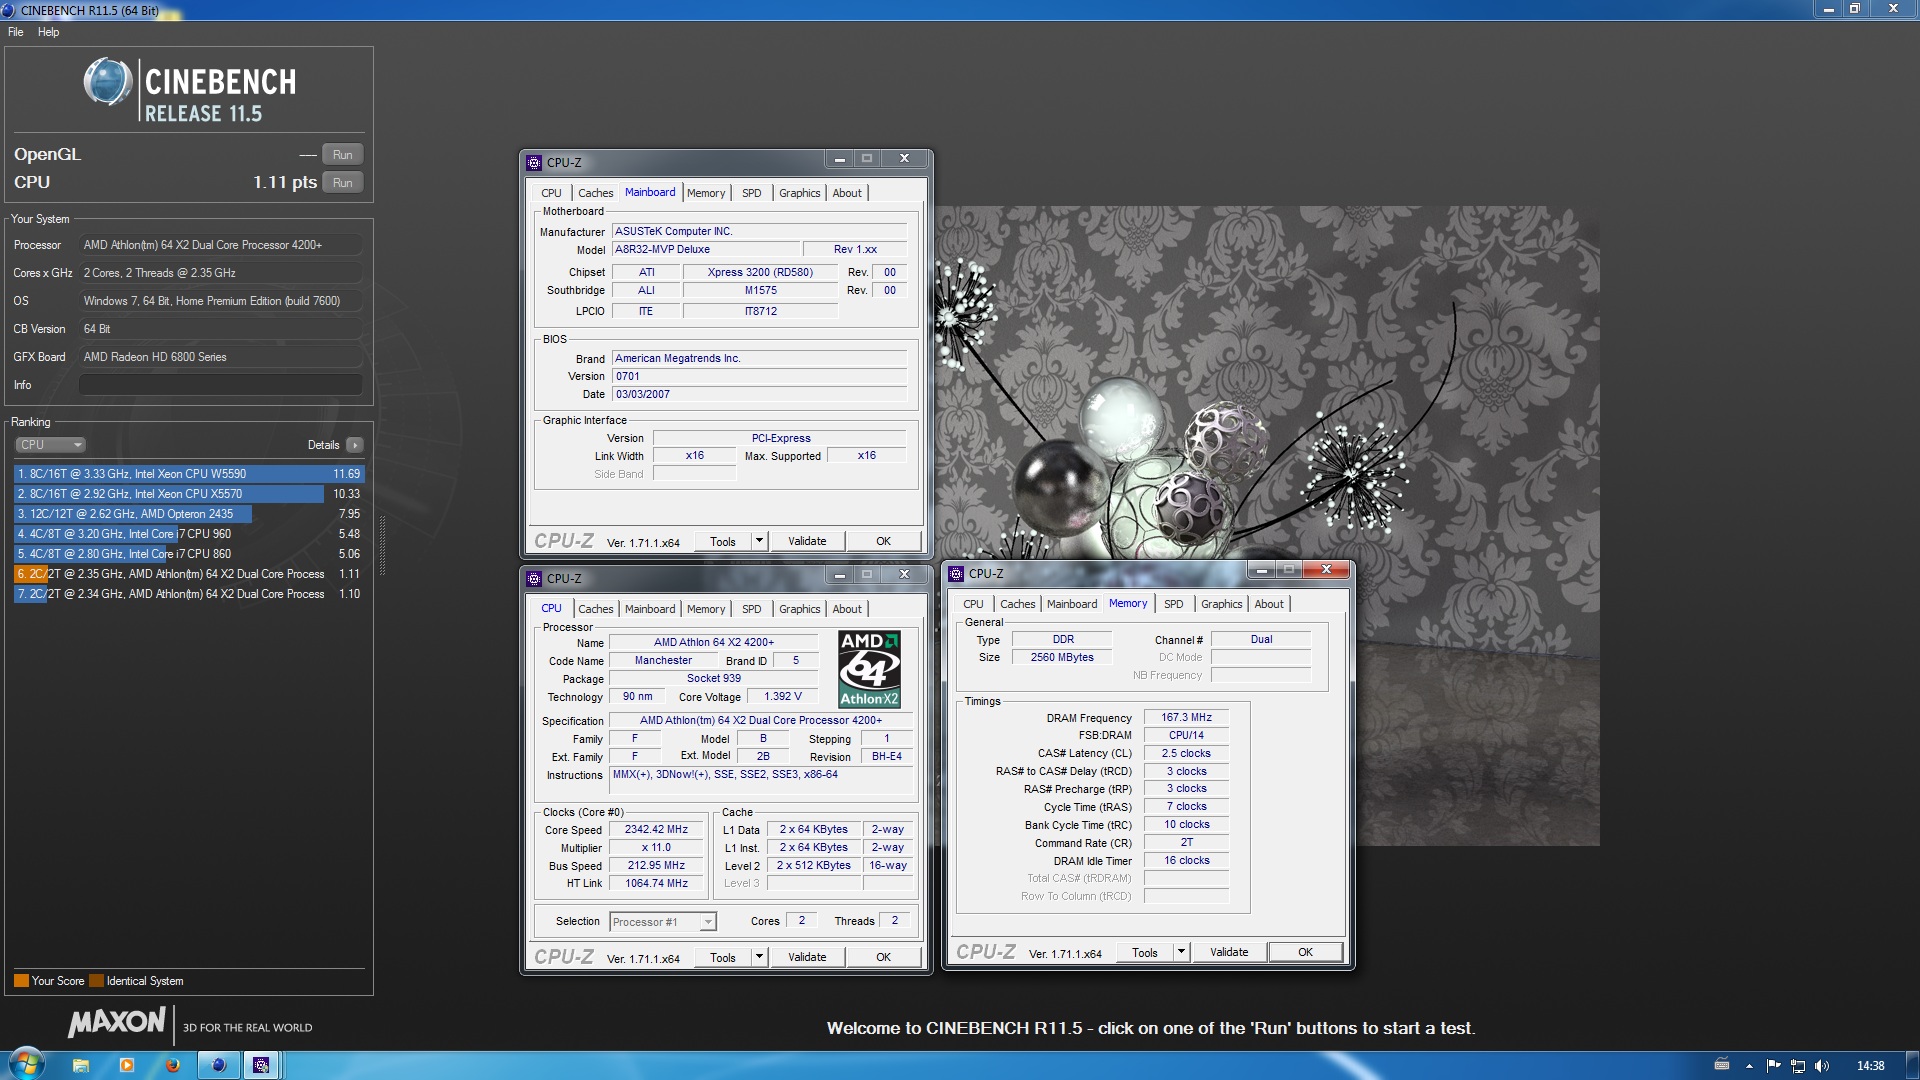The width and height of the screenshot is (1920, 1080).
Task: Close the Memory CPU-Z window
Action: pos(1327,570)
